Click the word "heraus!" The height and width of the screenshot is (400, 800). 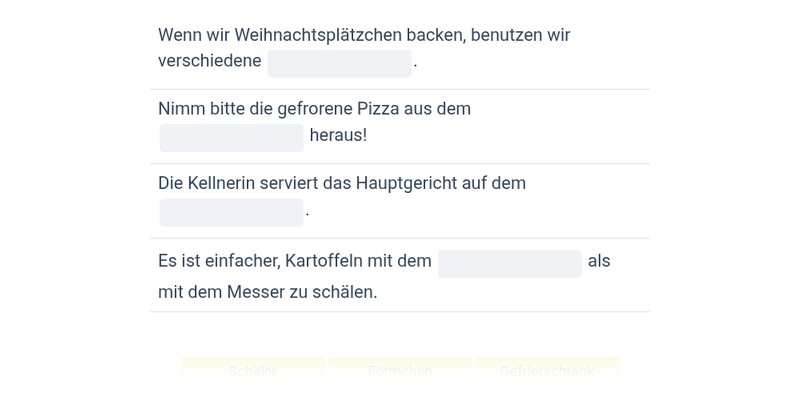tap(338, 136)
